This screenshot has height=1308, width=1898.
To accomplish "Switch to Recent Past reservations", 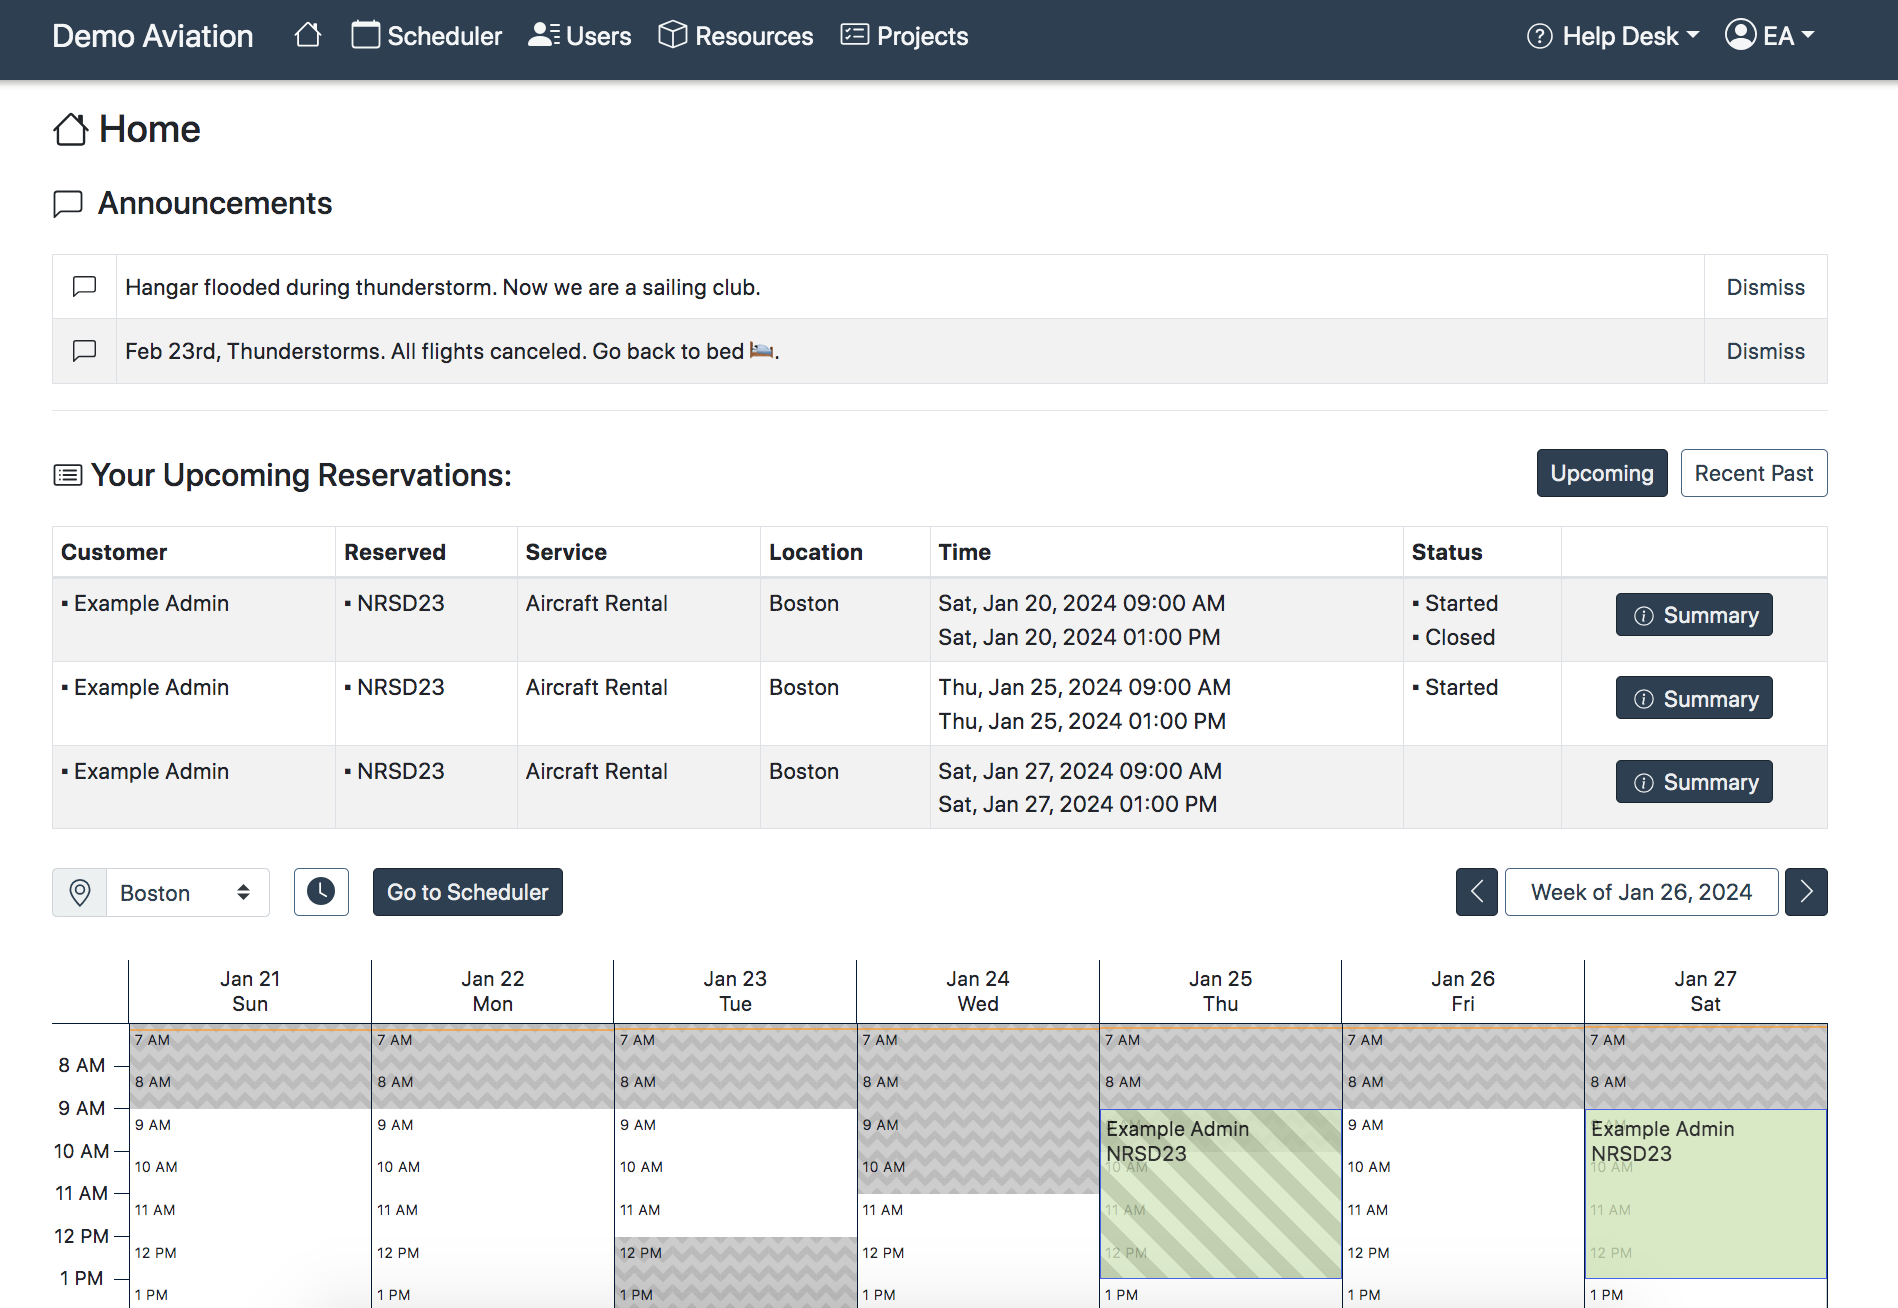I will (1753, 473).
